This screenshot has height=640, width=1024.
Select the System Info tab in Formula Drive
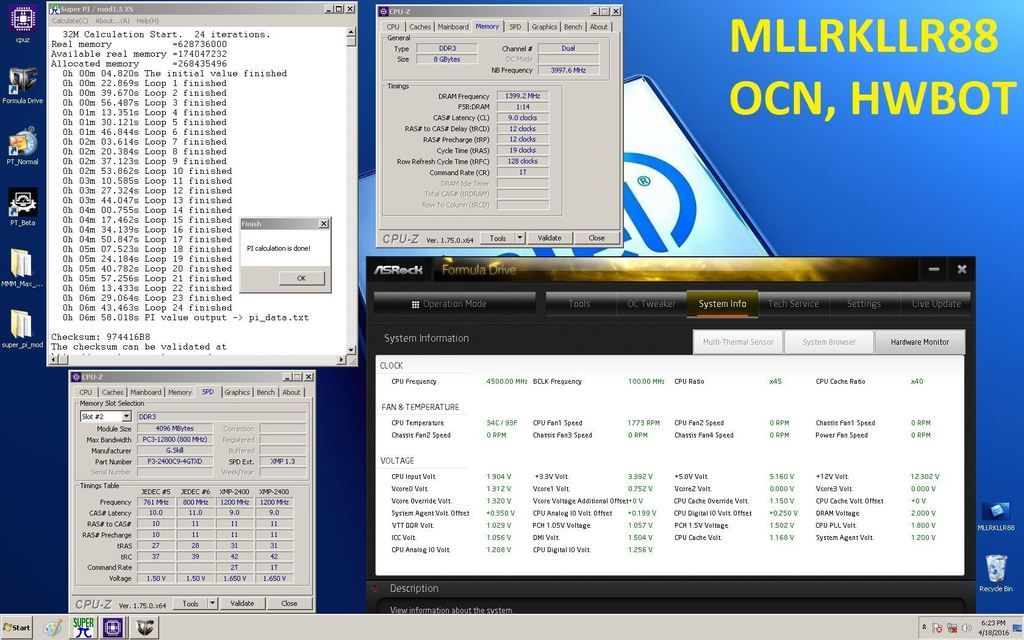point(722,304)
